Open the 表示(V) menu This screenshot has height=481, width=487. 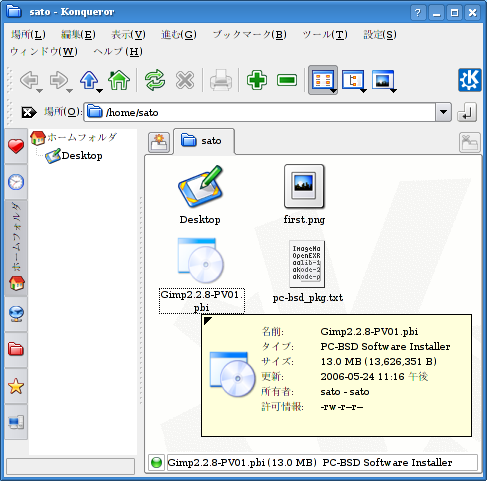tap(128, 34)
